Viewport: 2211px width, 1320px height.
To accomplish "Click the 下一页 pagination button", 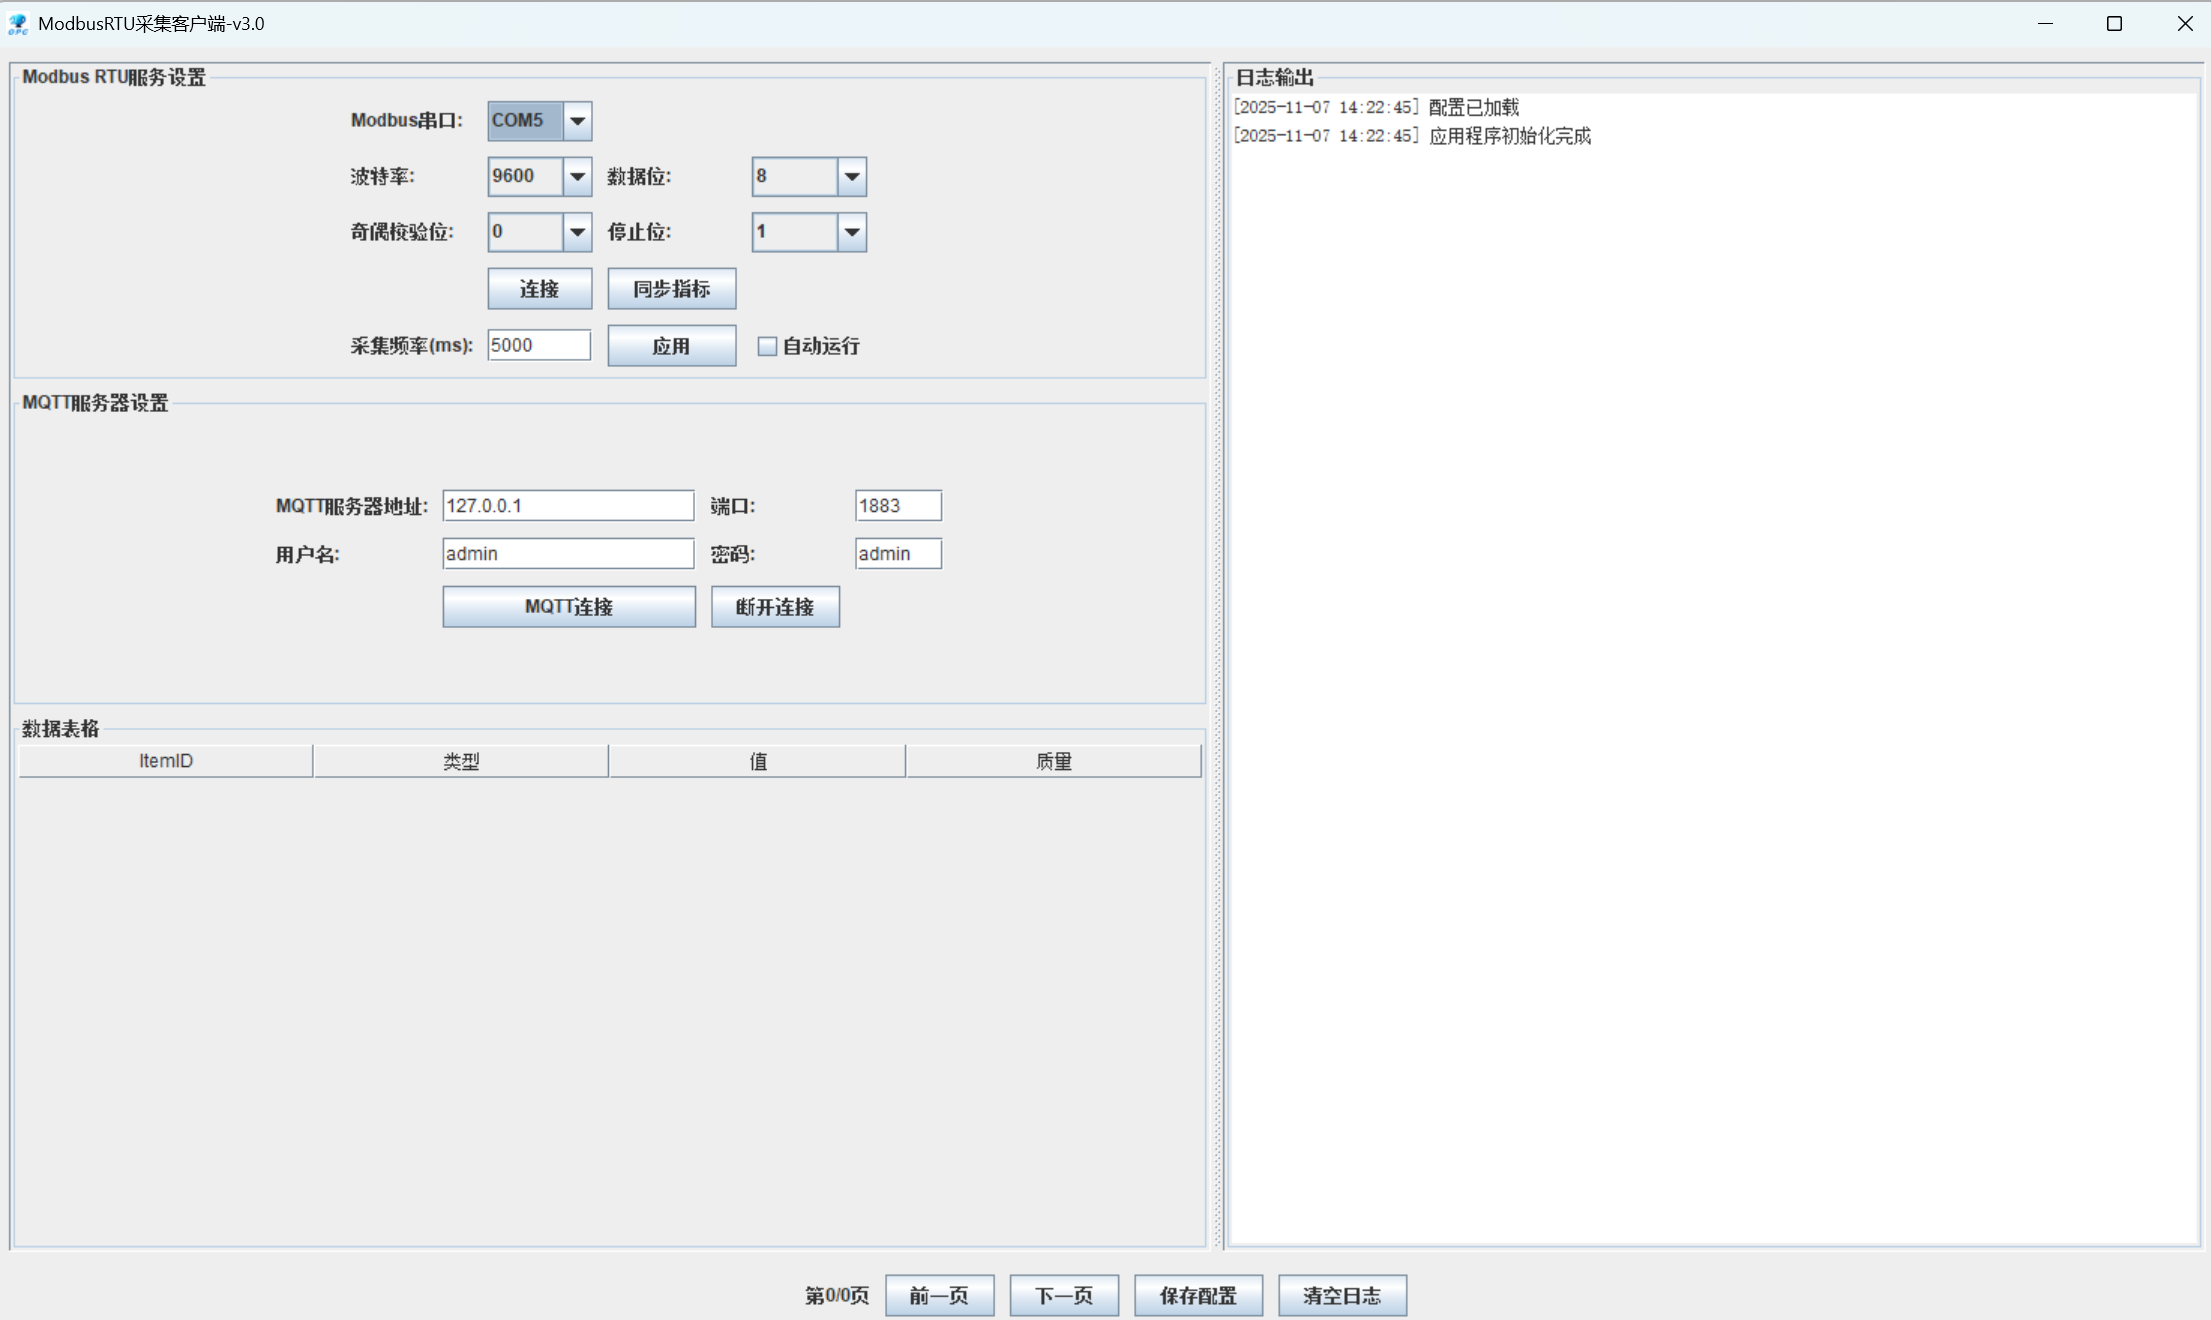I will (1063, 1295).
